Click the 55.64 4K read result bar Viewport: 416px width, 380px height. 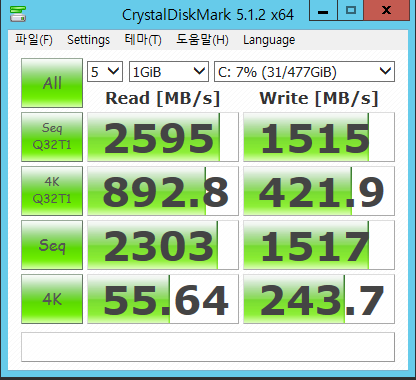pyautogui.click(x=163, y=299)
